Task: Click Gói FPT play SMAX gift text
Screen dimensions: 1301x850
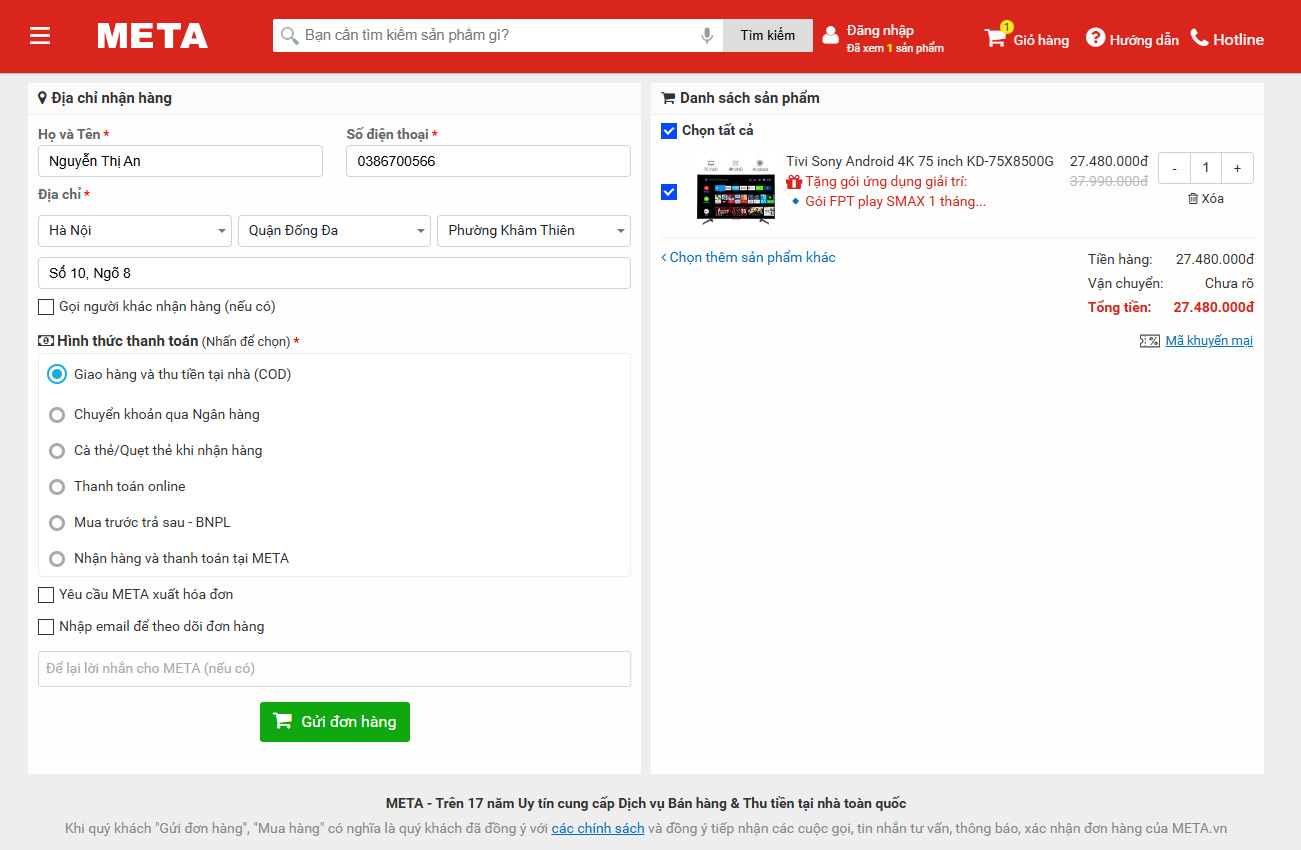Action: [895, 201]
